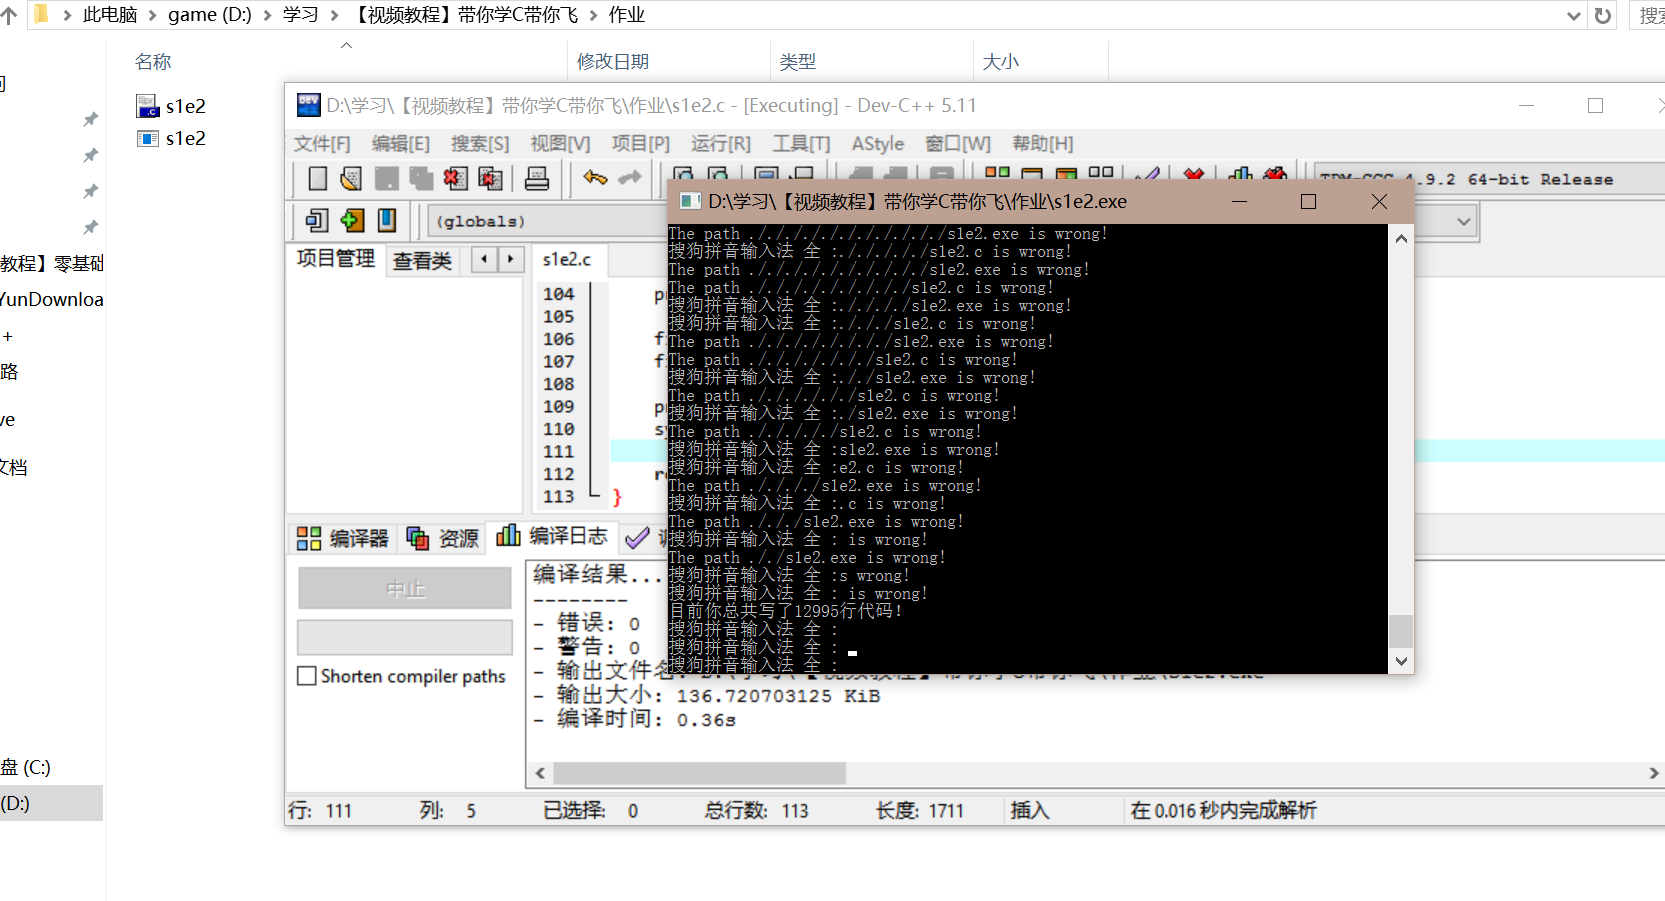This screenshot has height=901, width=1665.
Task: Click the right arrow to scroll panel tabs
Action: 511,259
